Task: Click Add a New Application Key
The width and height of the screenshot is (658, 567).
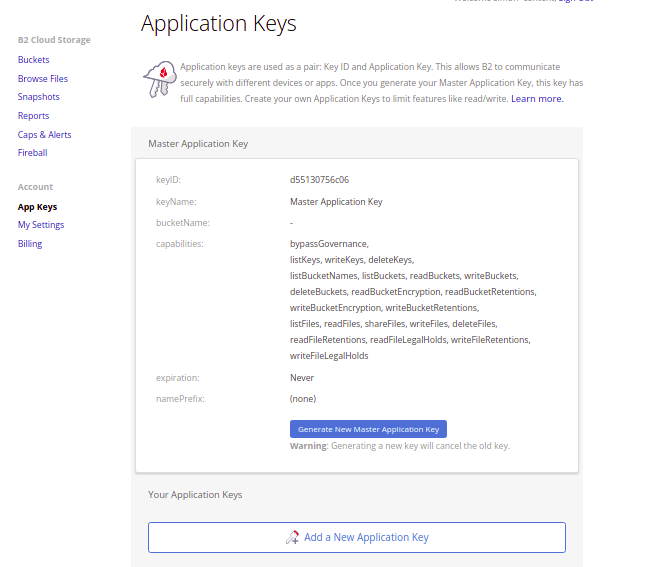Action: pyautogui.click(x=357, y=537)
